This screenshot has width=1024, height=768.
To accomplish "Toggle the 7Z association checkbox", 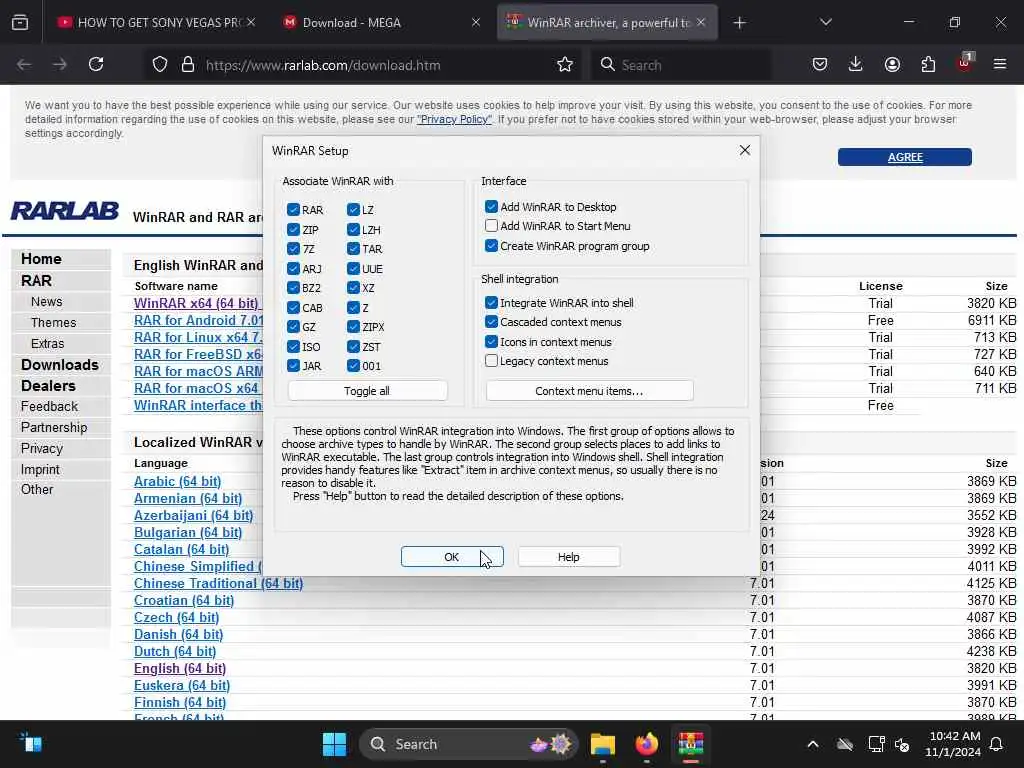I will click(293, 249).
